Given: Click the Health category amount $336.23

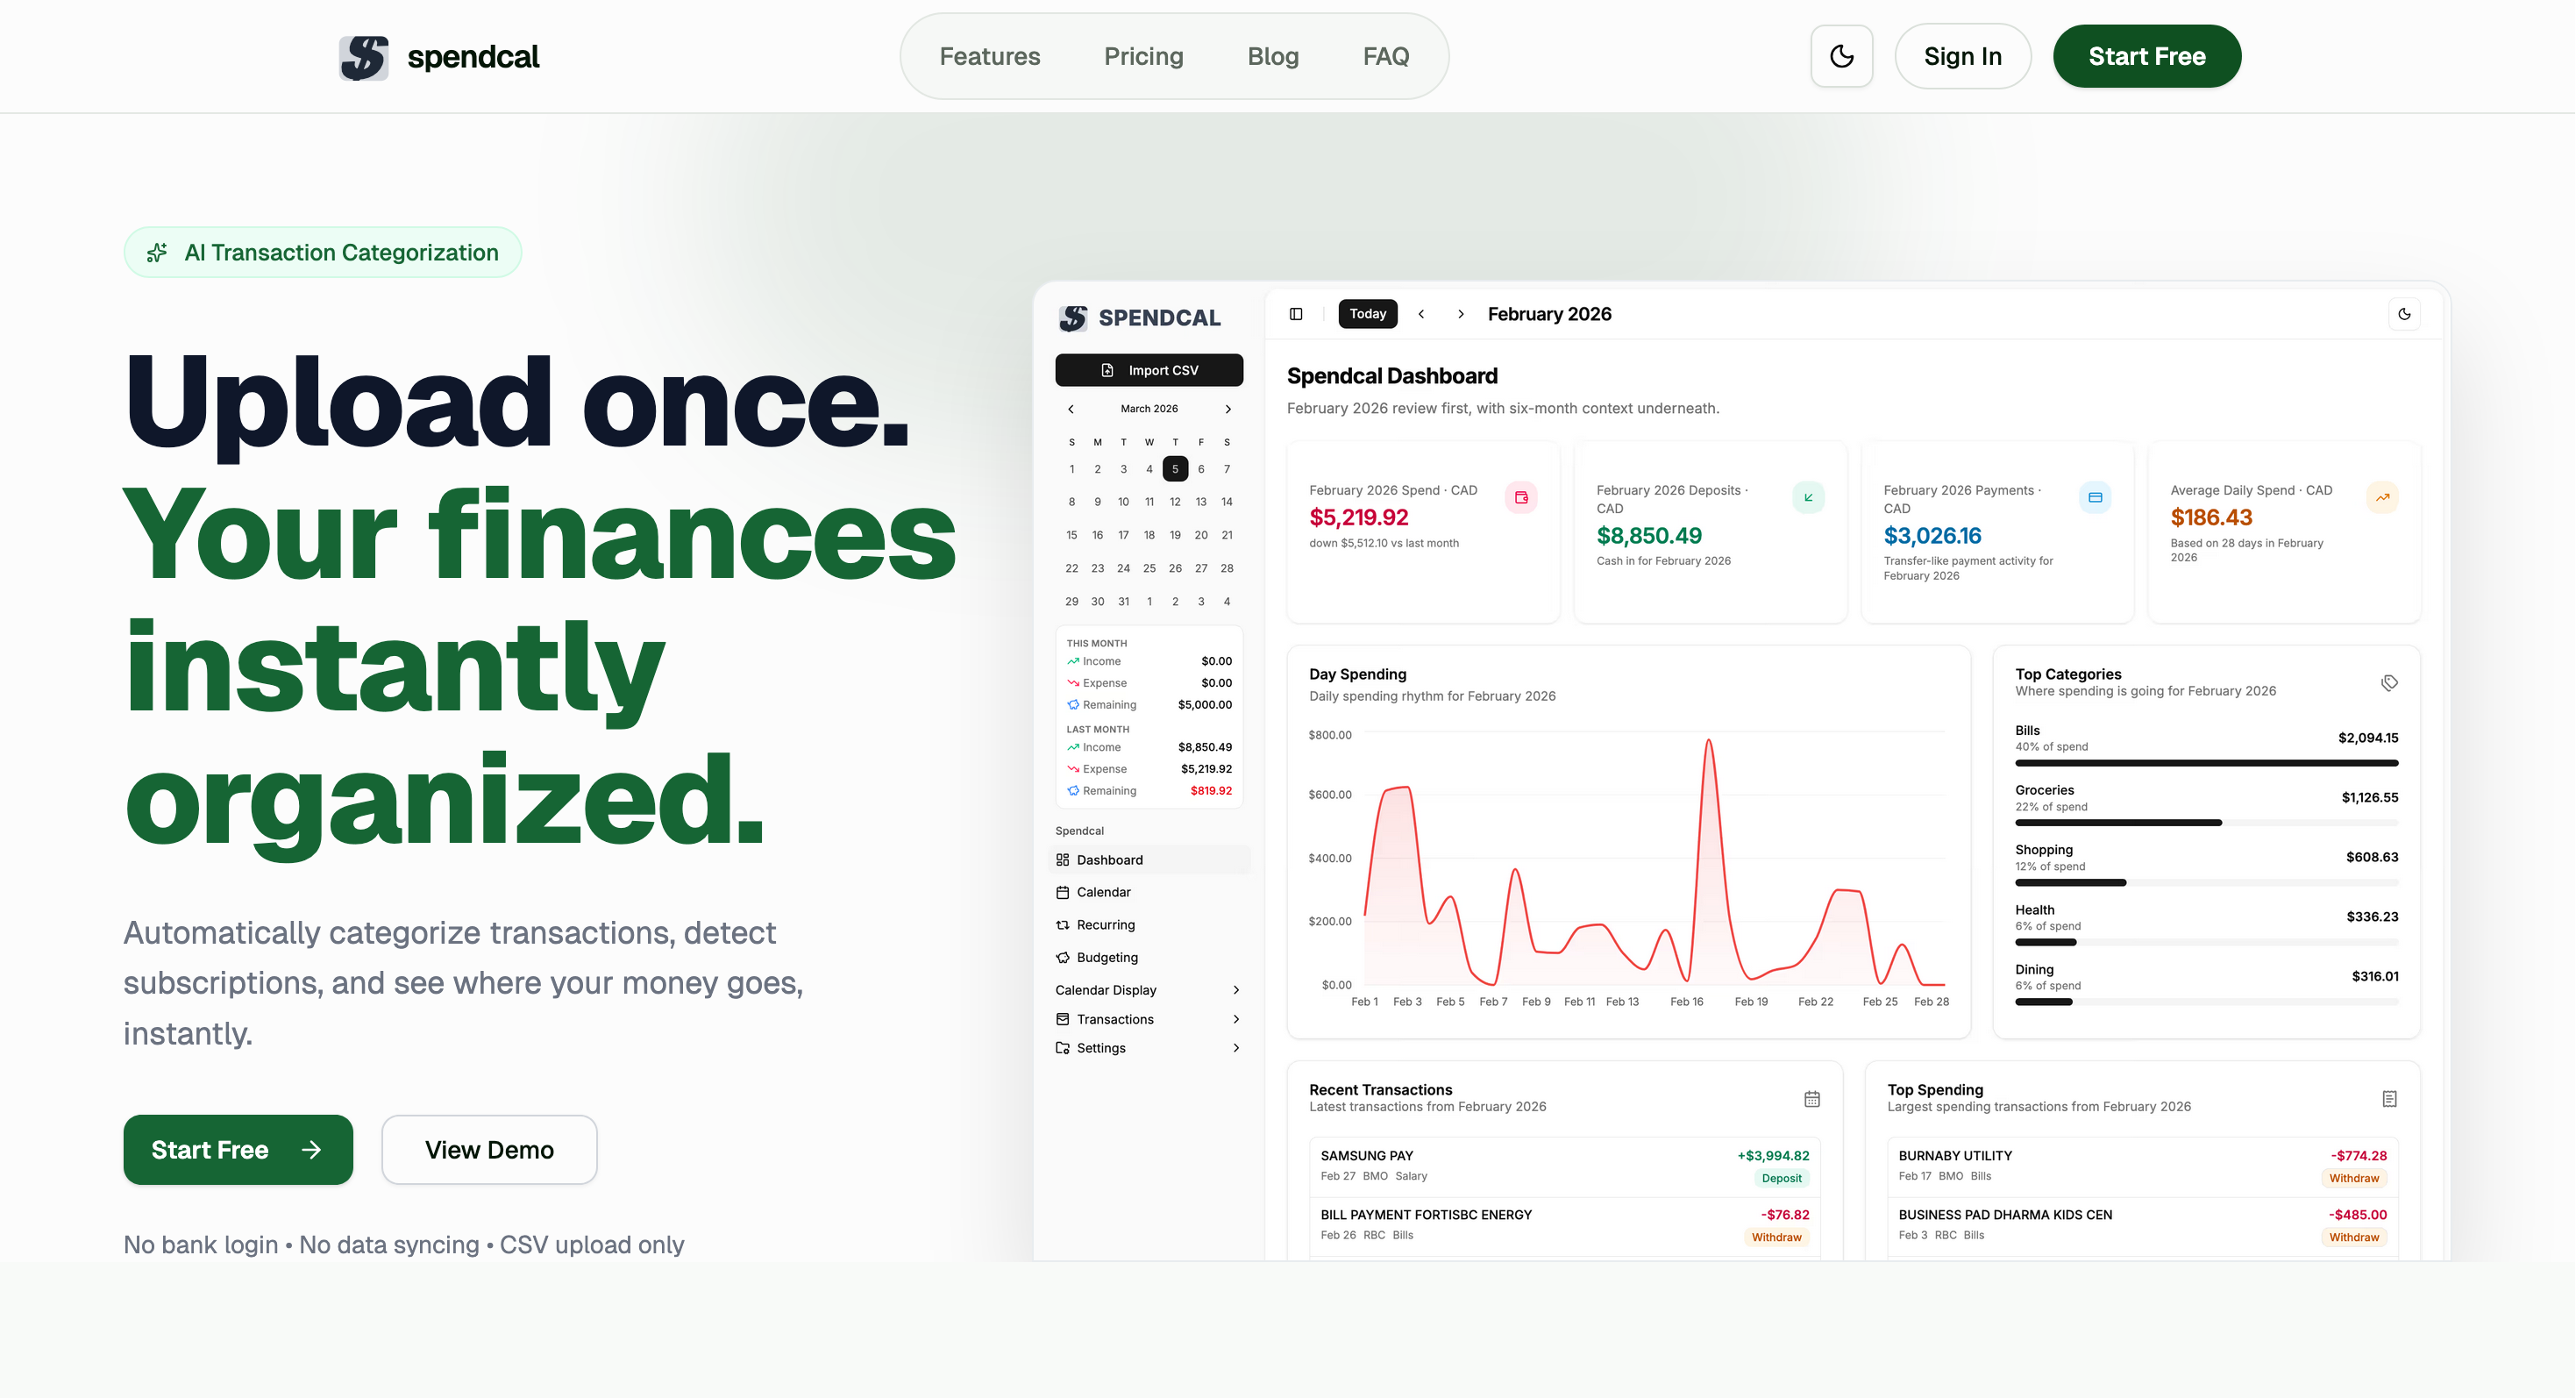Looking at the screenshot, I should click(x=2372, y=917).
